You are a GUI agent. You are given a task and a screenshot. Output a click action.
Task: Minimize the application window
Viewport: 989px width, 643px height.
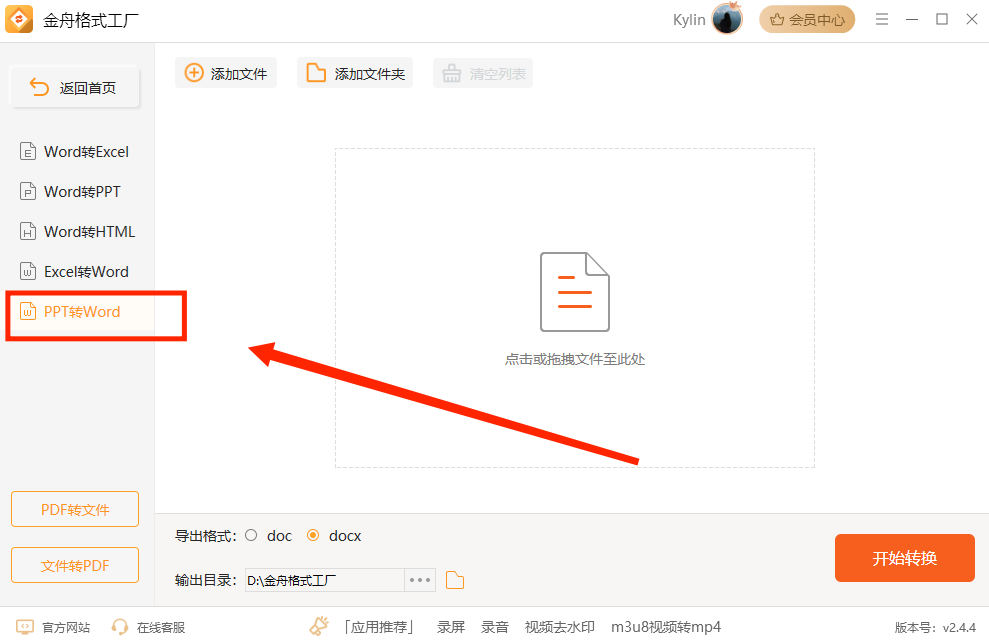[x=912, y=20]
